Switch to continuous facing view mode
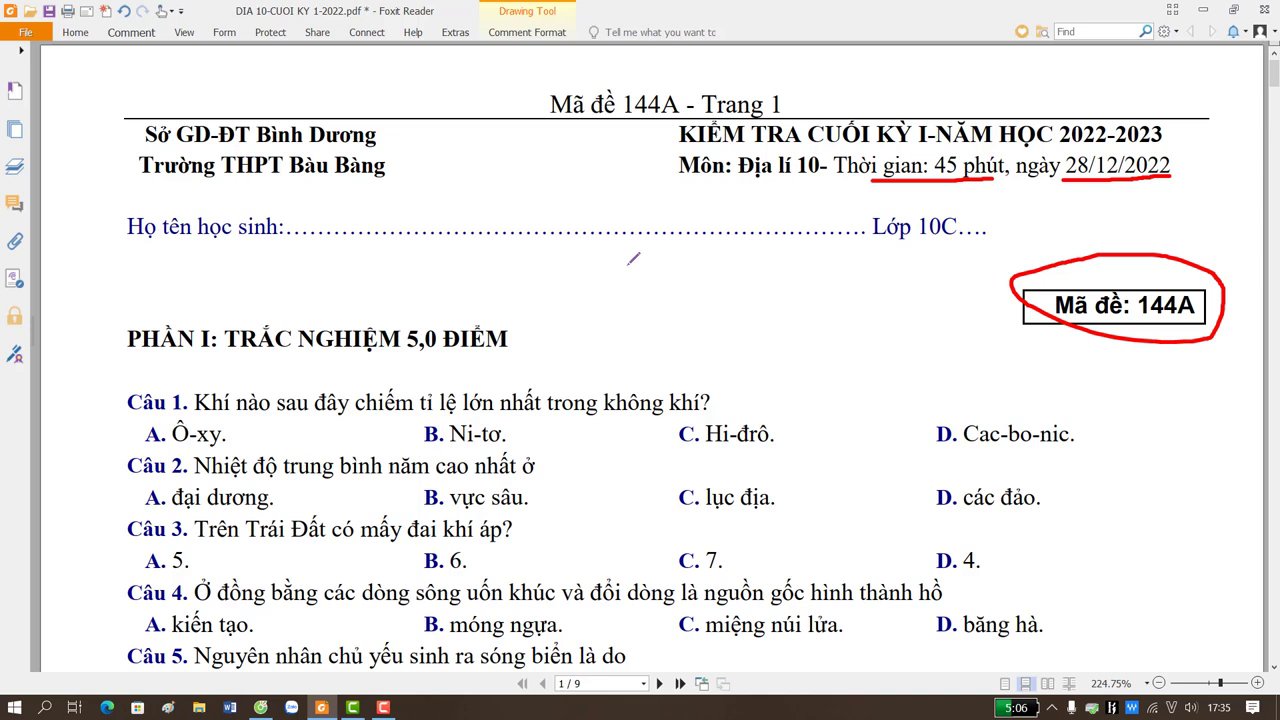This screenshot has height=720, width=1280. point(1069,684)
